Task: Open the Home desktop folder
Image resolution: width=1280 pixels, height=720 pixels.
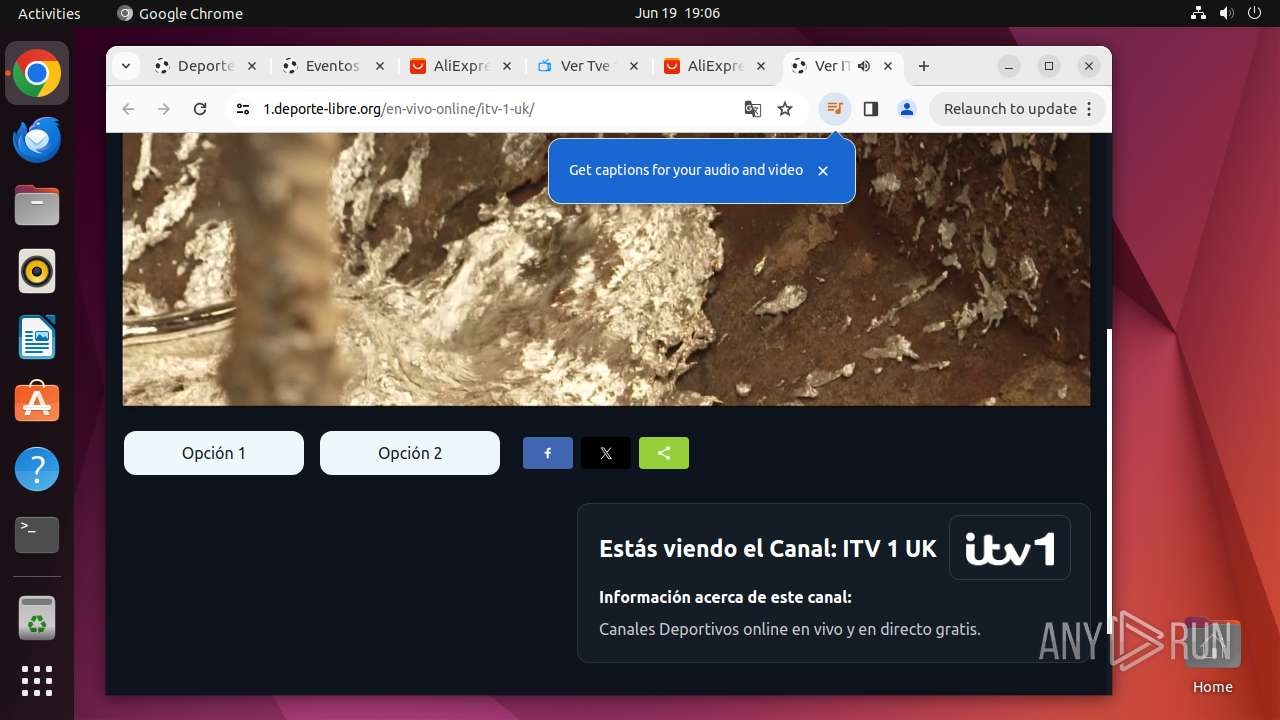Action: (1212, 657)
